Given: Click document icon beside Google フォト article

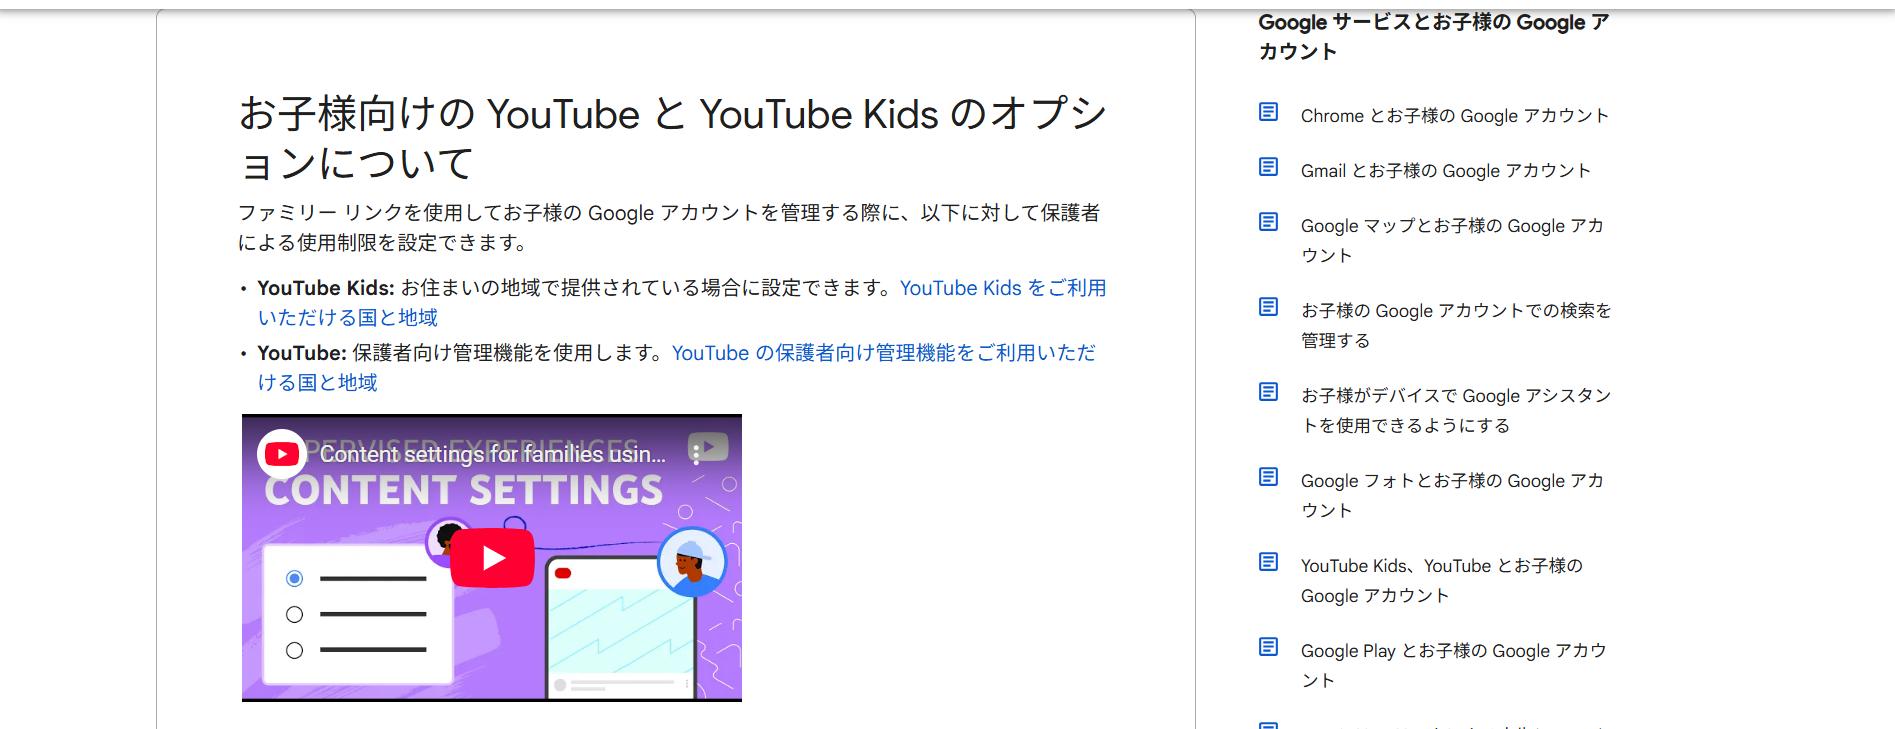Looking at the screenshot, I should 1268,477.
